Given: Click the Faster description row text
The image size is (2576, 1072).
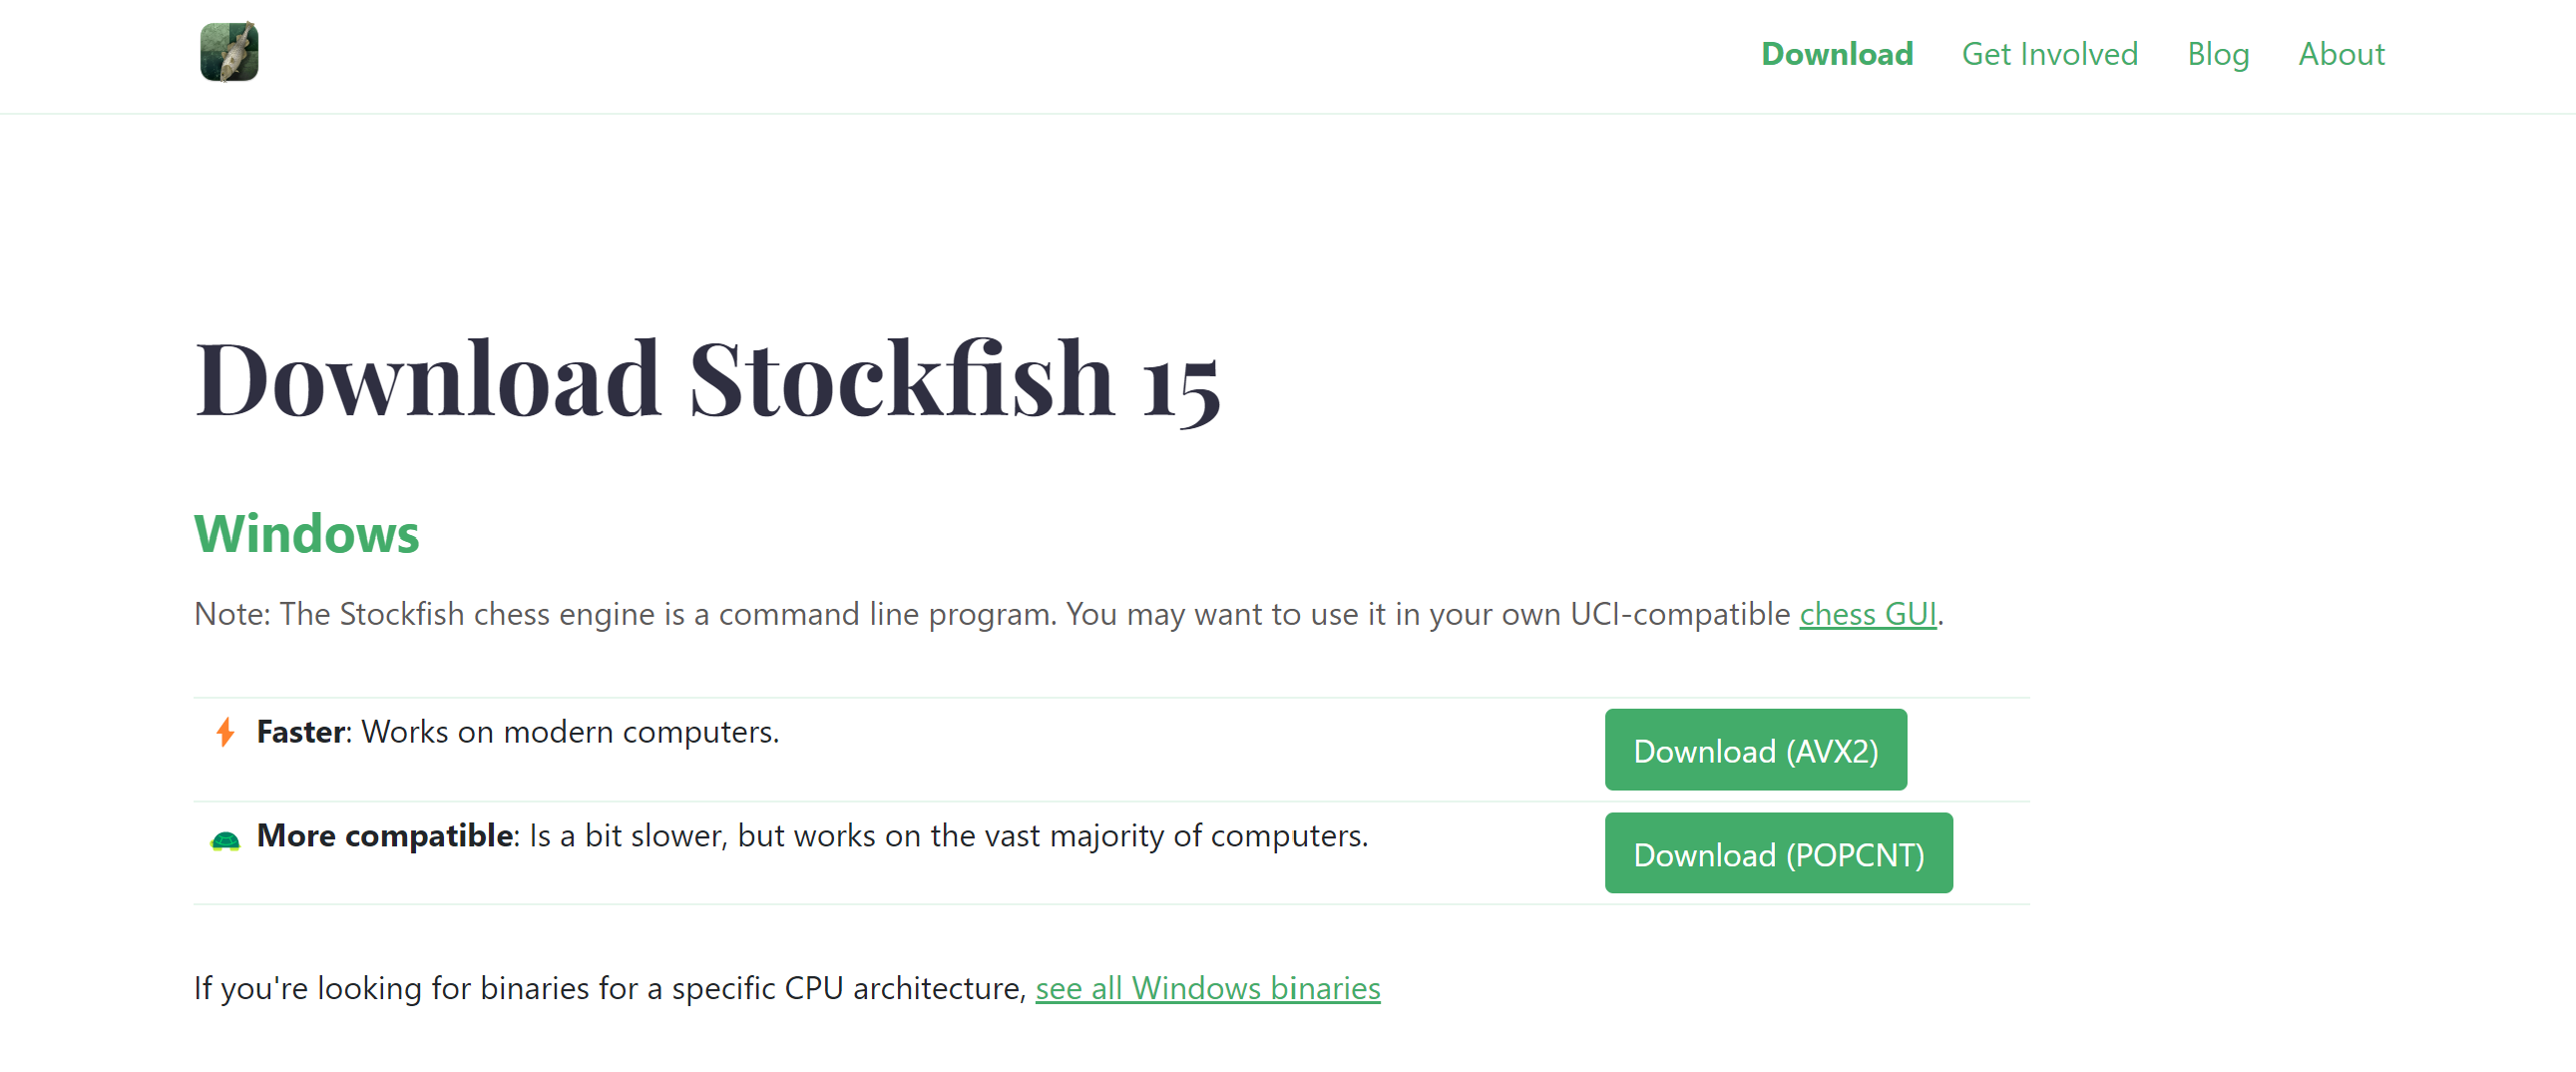Looking at the screenshot, I should pyautogui.click(x=517, y=732).
